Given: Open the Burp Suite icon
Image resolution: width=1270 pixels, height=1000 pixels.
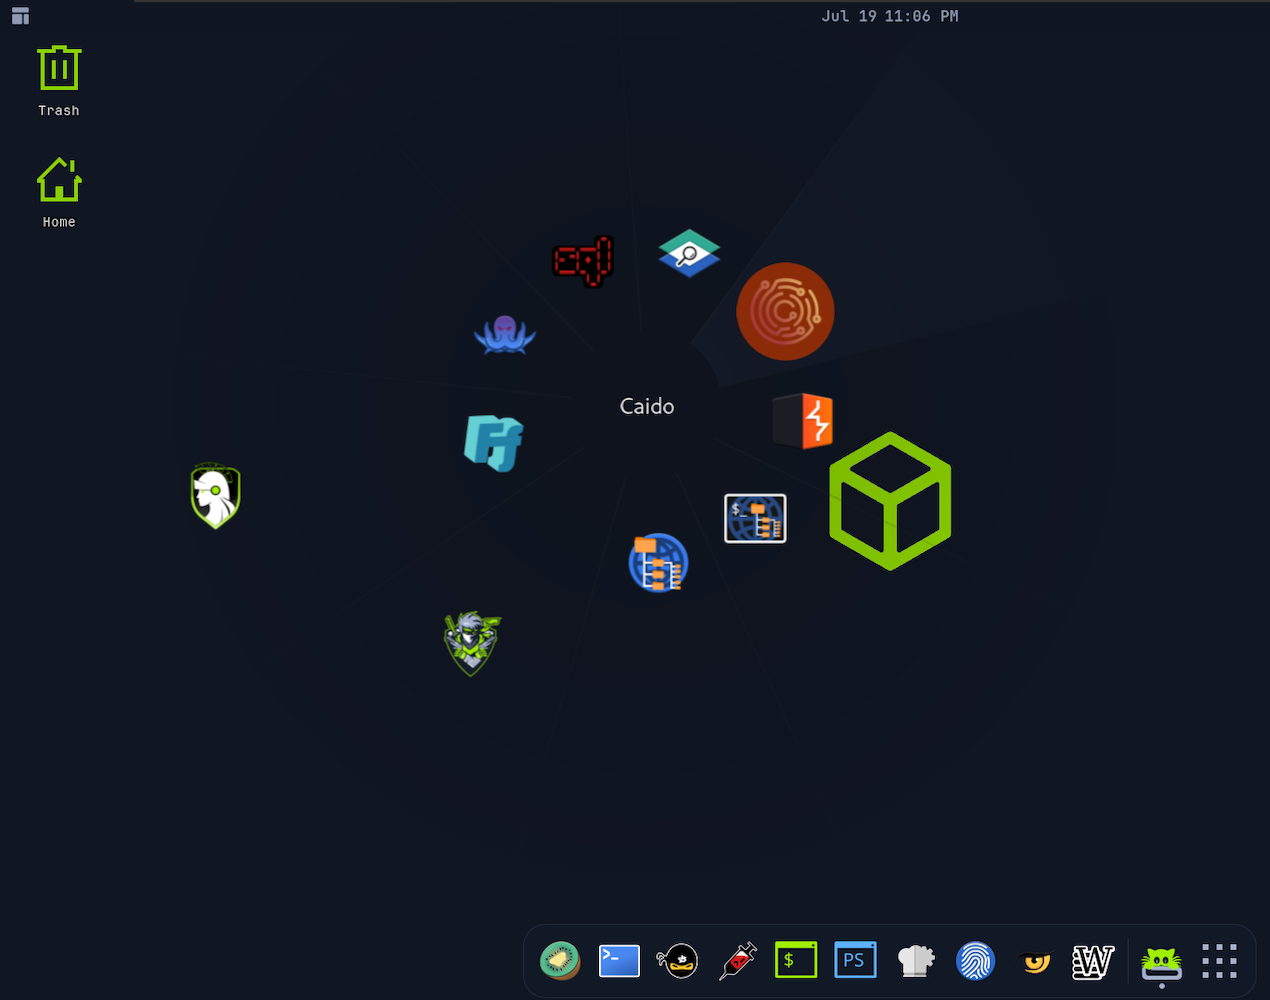Looking at the screenshot, I should [x=803, y=420].
